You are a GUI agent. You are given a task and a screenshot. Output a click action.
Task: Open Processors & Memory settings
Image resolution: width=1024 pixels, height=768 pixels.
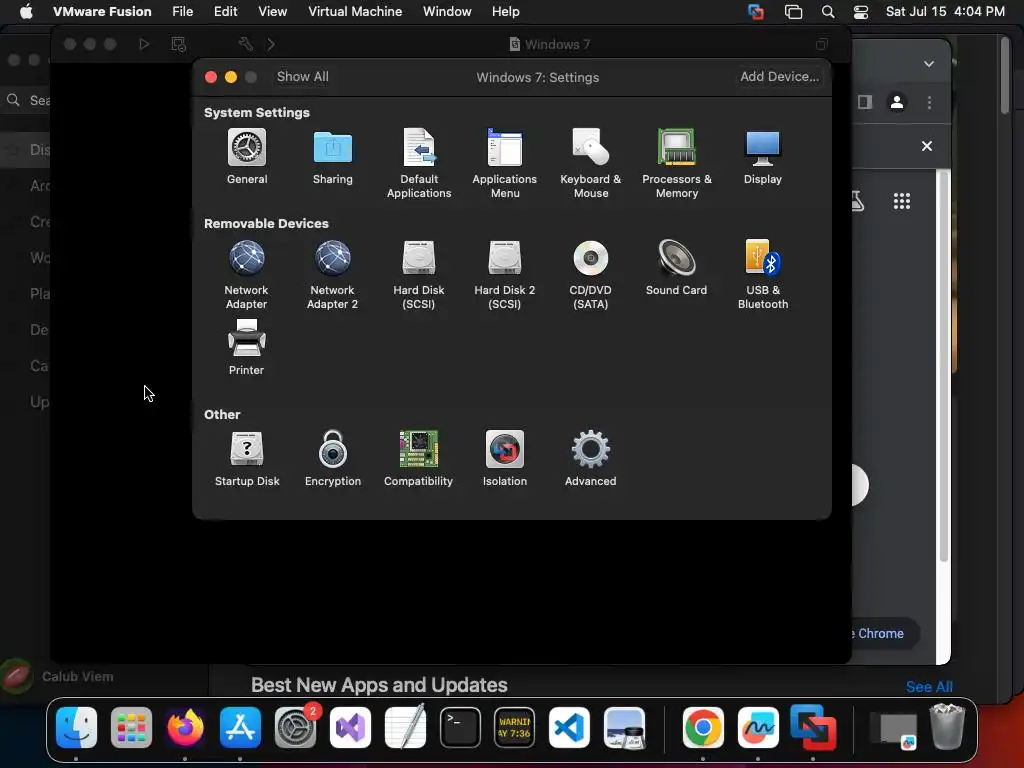(677, 163)
